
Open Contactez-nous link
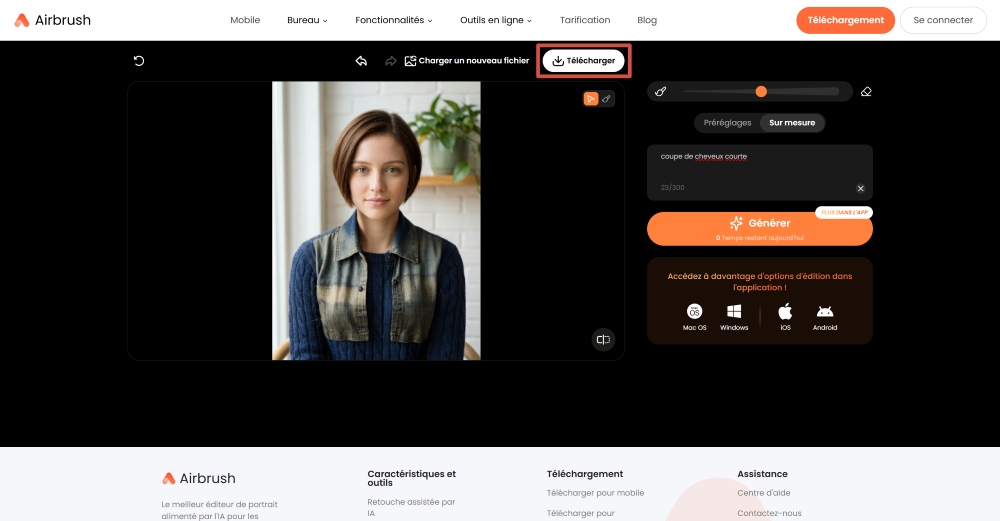click(769, 513)
